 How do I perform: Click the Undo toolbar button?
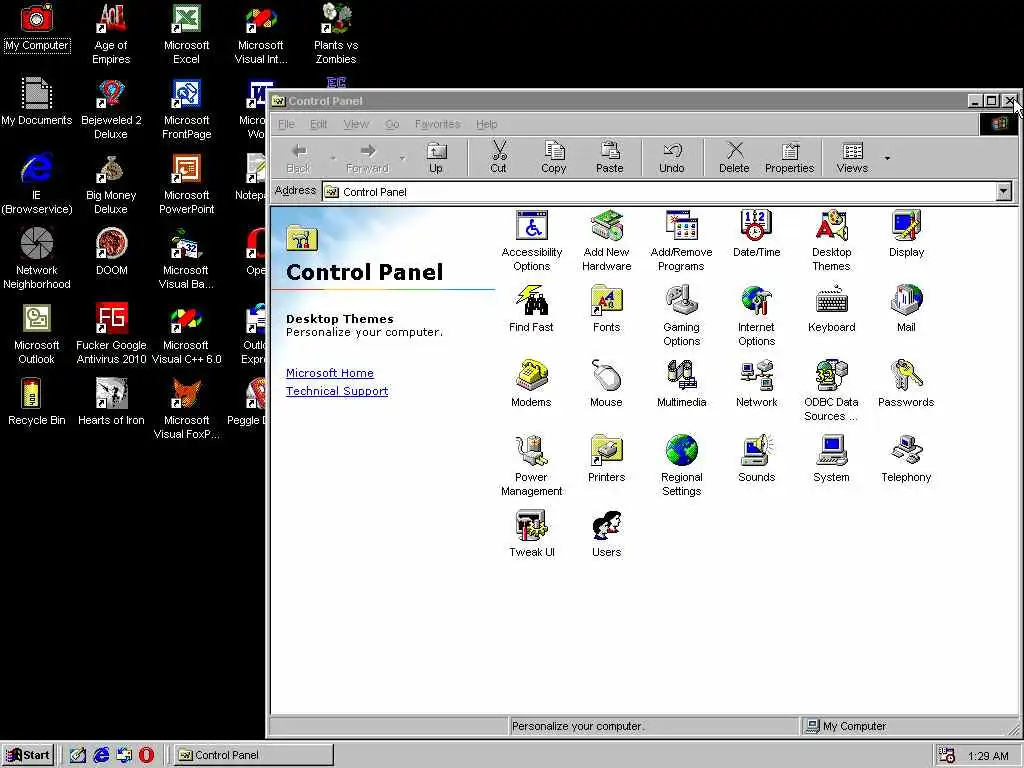point(671,158)
